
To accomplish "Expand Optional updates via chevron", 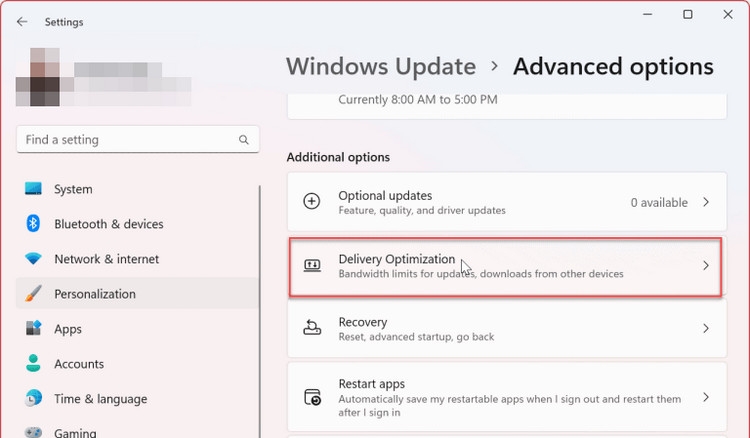I will coord(706,202).
